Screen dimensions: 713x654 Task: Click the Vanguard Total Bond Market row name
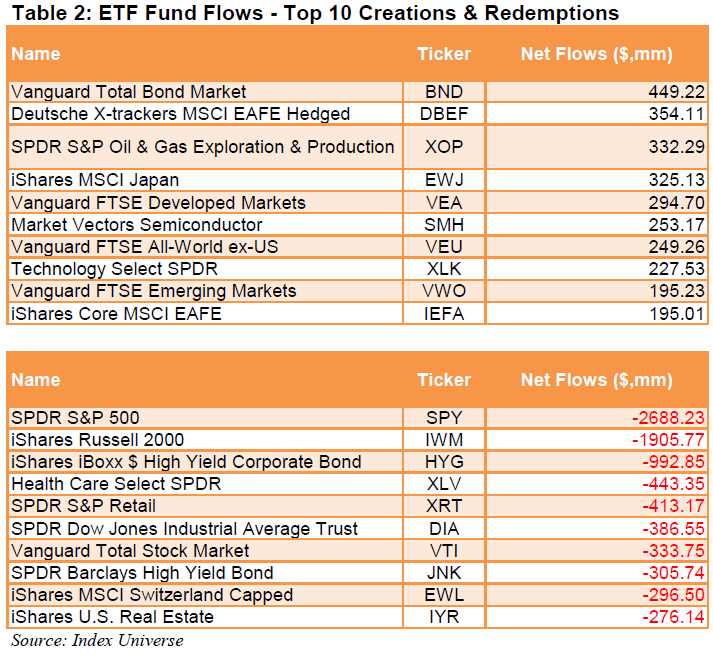129,92
